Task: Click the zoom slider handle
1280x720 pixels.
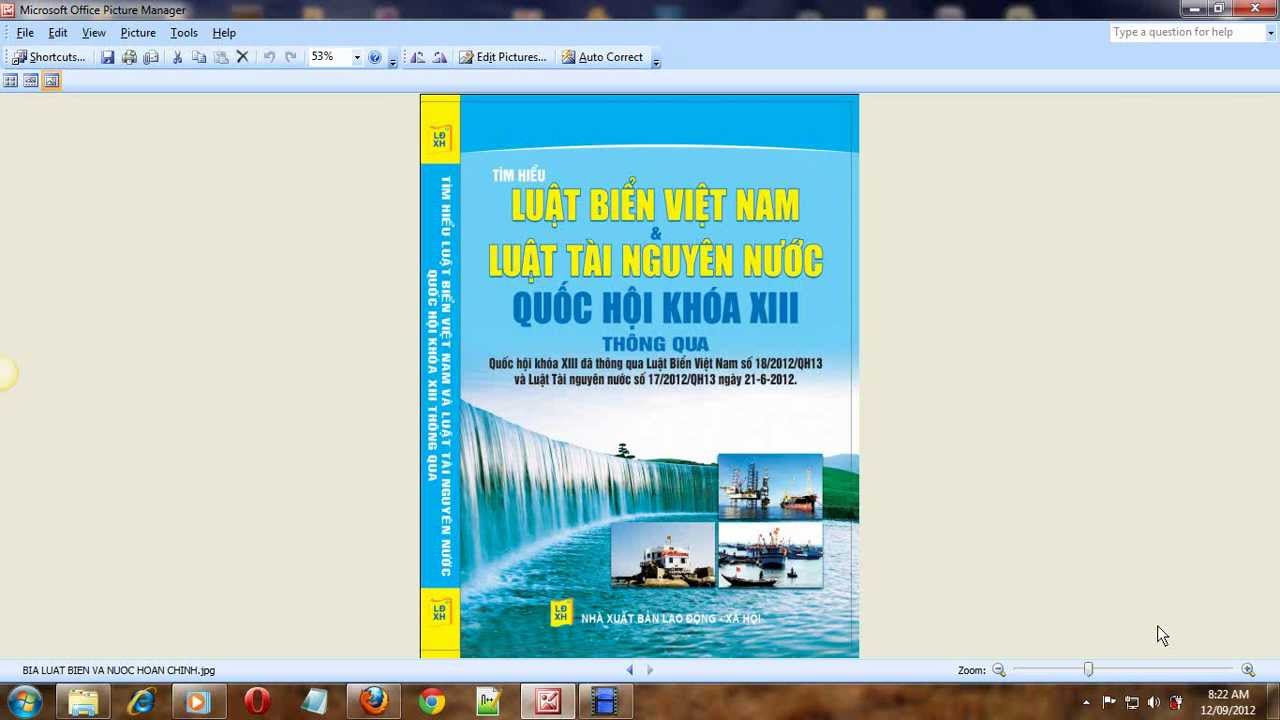Action: point(1088,670)
